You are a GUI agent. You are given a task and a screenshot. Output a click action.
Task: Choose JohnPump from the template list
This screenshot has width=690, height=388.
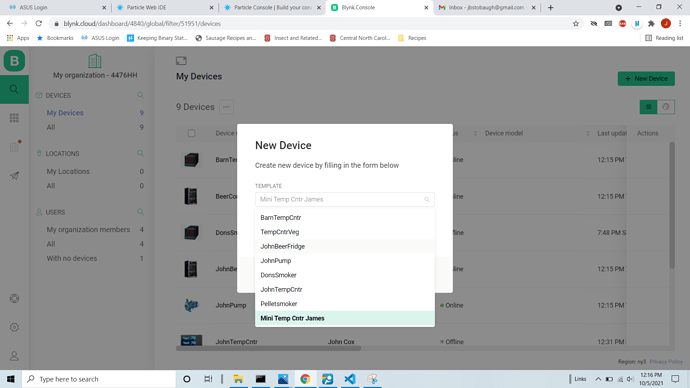[345, 261]
